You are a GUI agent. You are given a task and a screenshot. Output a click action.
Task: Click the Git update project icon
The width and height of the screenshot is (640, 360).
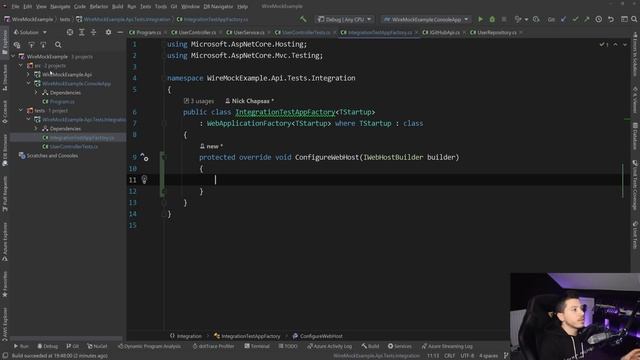pos(563,19)
